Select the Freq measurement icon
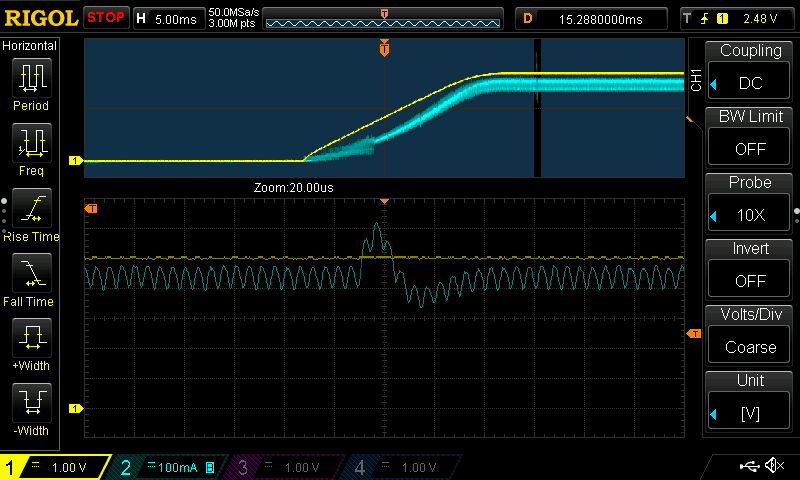 tap(32, 143)
